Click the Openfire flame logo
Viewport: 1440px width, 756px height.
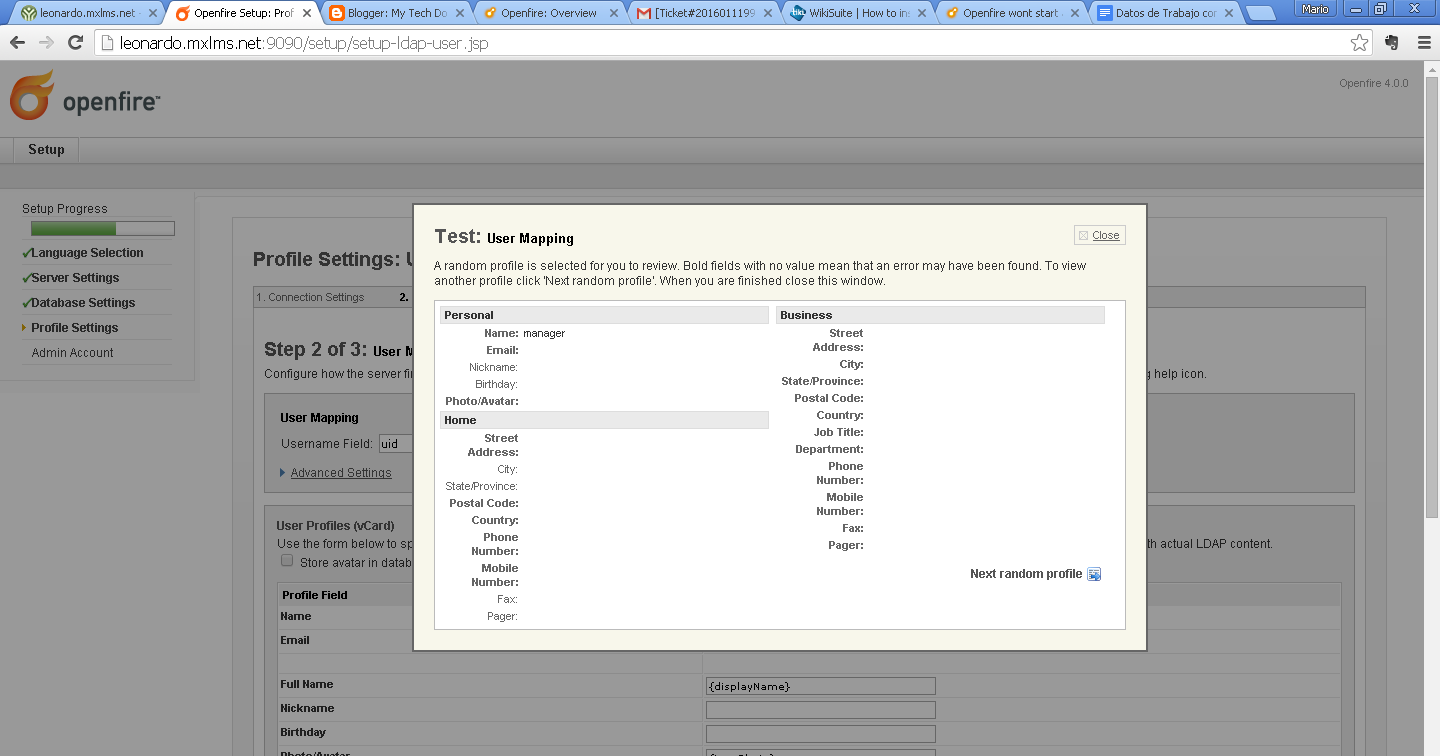[33, 96]
